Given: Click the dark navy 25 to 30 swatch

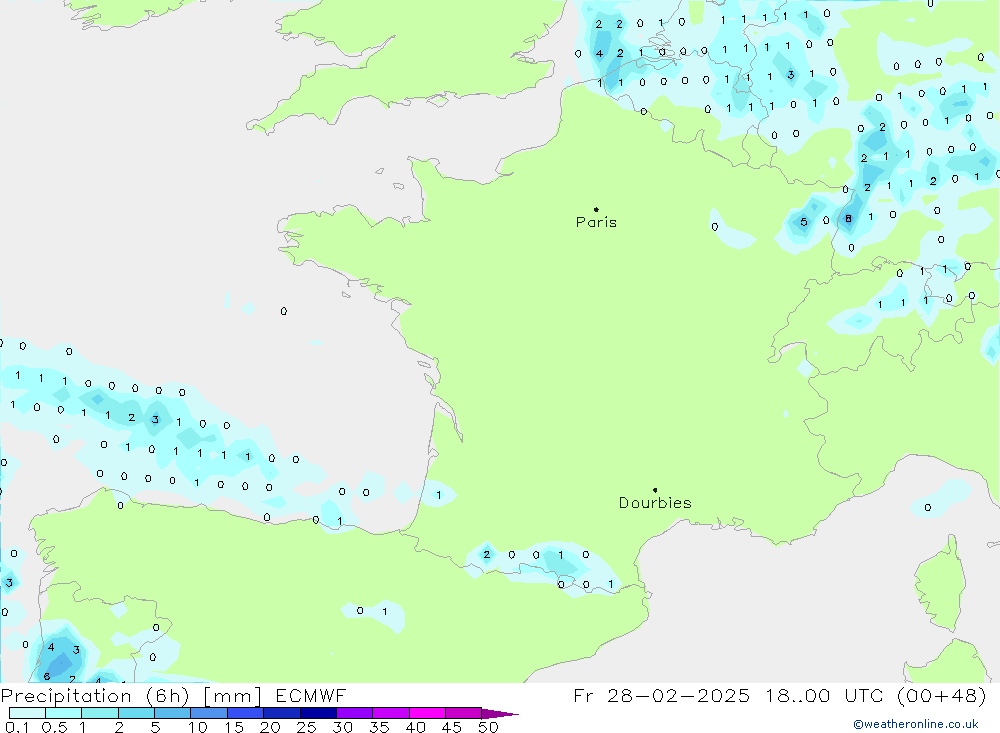Looking at the screenshot, I should click(318, 714).
